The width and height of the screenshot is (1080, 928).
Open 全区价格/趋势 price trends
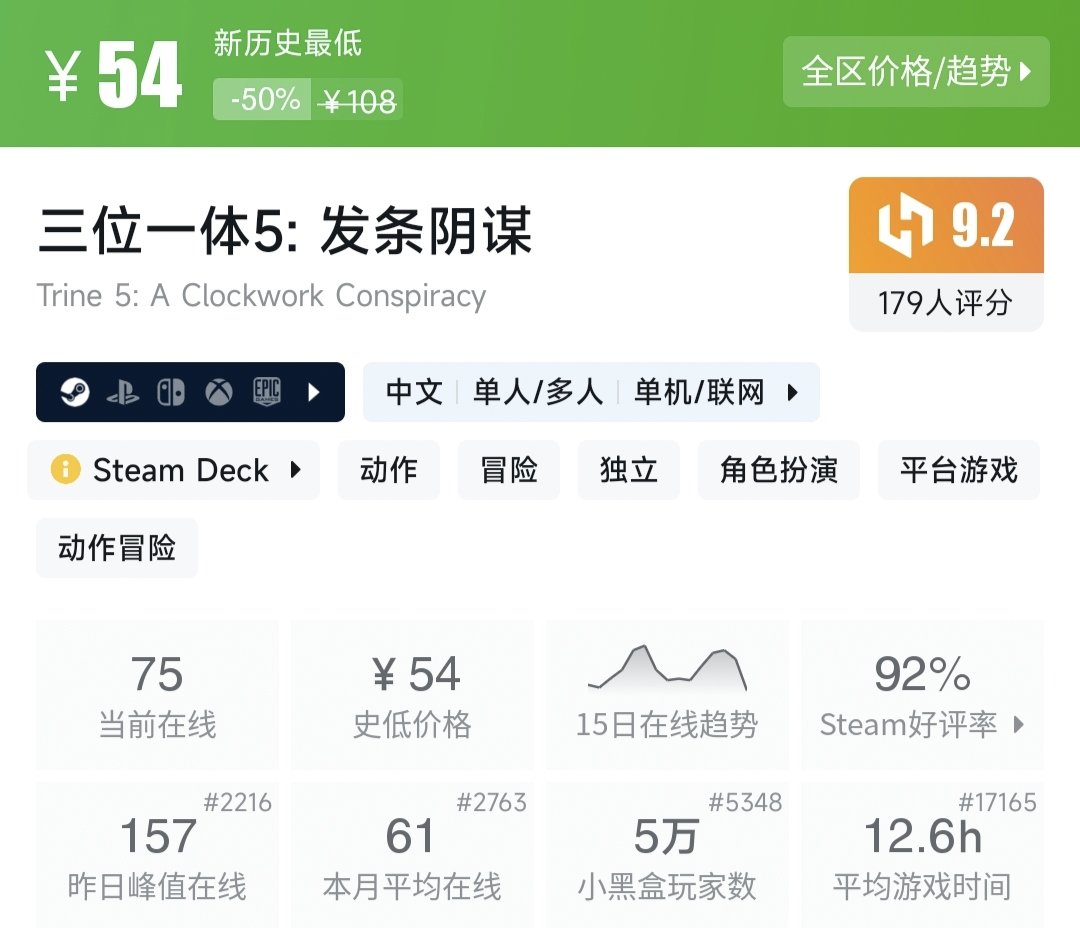pos(916,72)
